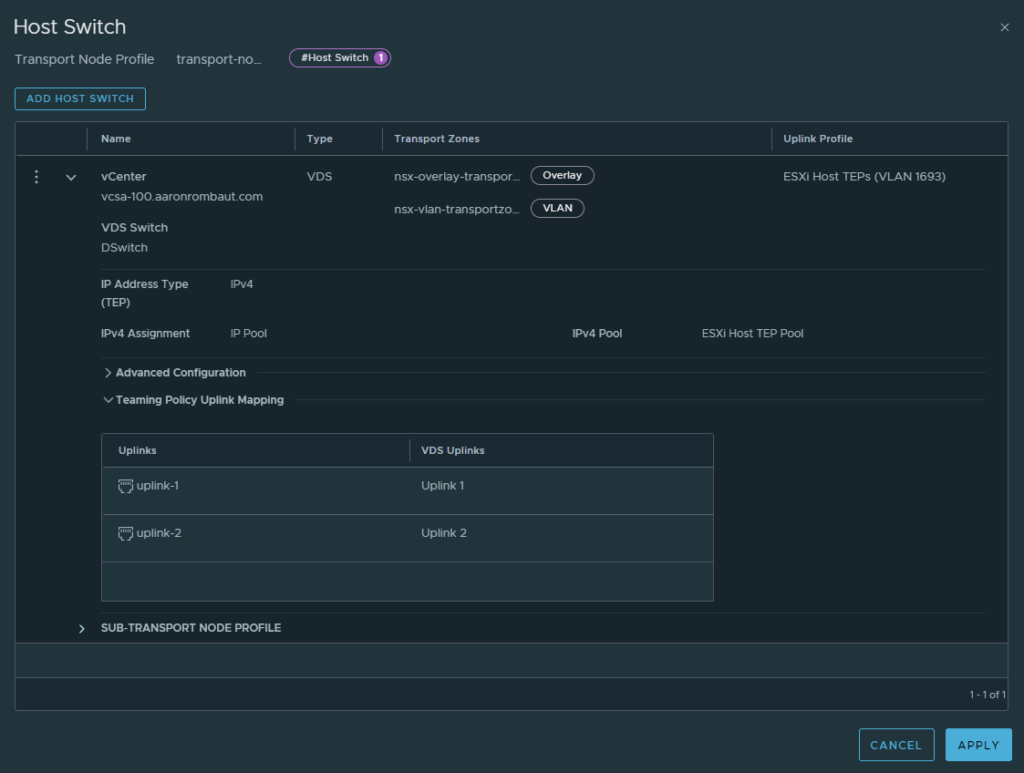Click the Uplink Profile column header
The image size is (1024, 773).
point(818,139)
